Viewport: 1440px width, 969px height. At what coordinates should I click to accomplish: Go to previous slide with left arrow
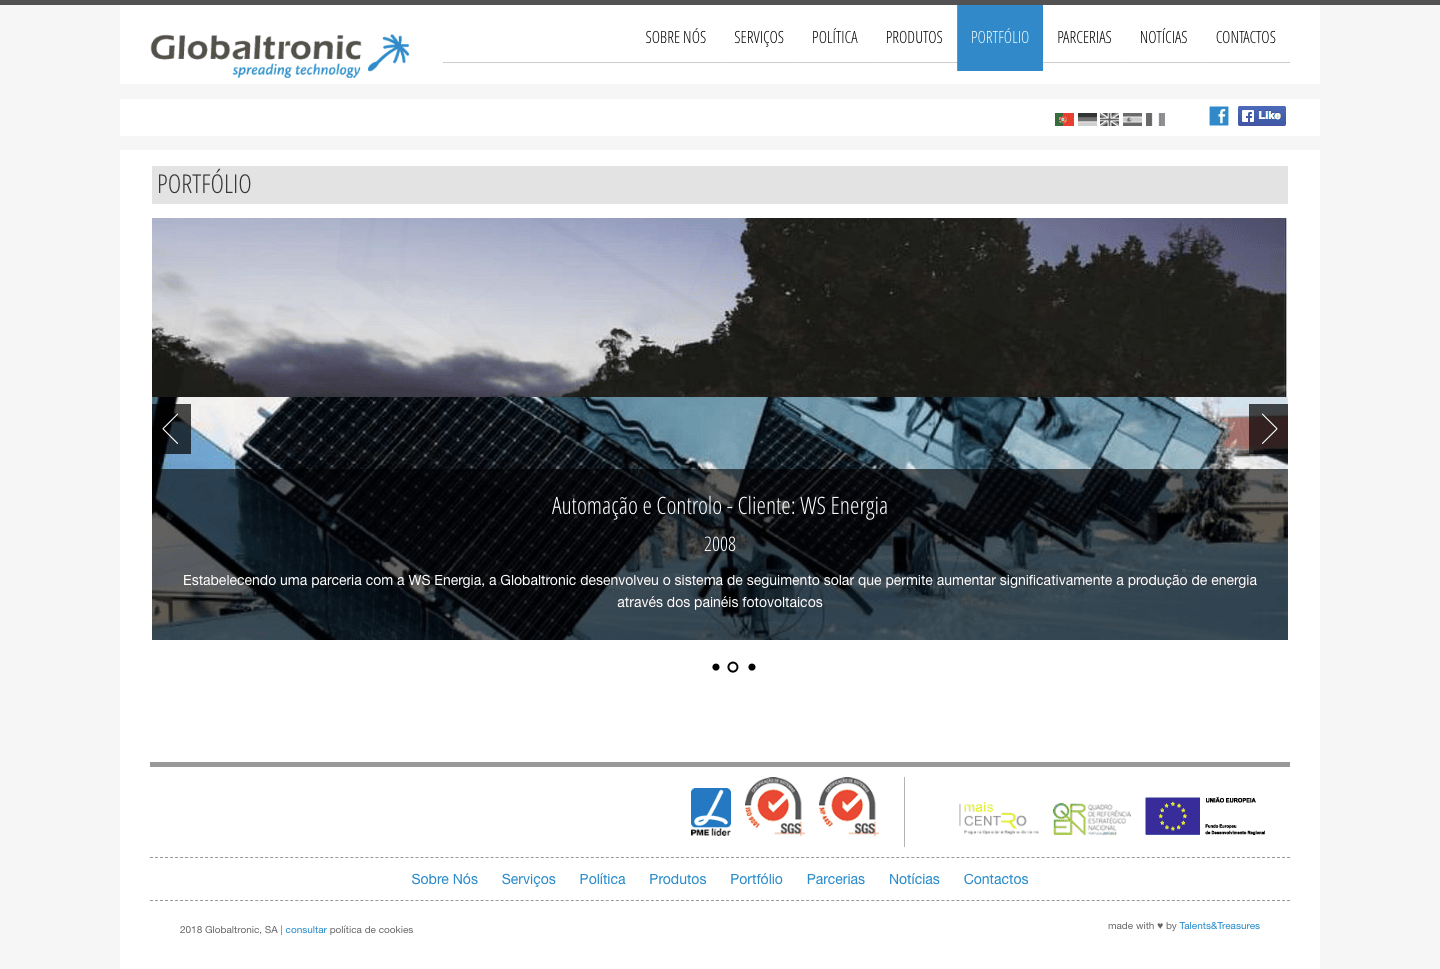(171, 429)
